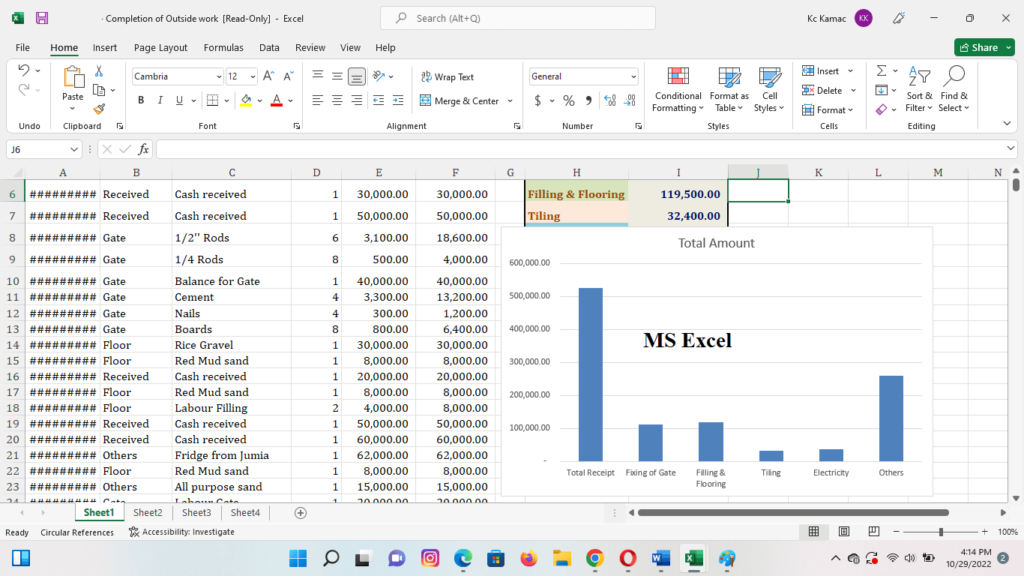
Task: Click the Clear eraser icon
Action: coord(882,109)
